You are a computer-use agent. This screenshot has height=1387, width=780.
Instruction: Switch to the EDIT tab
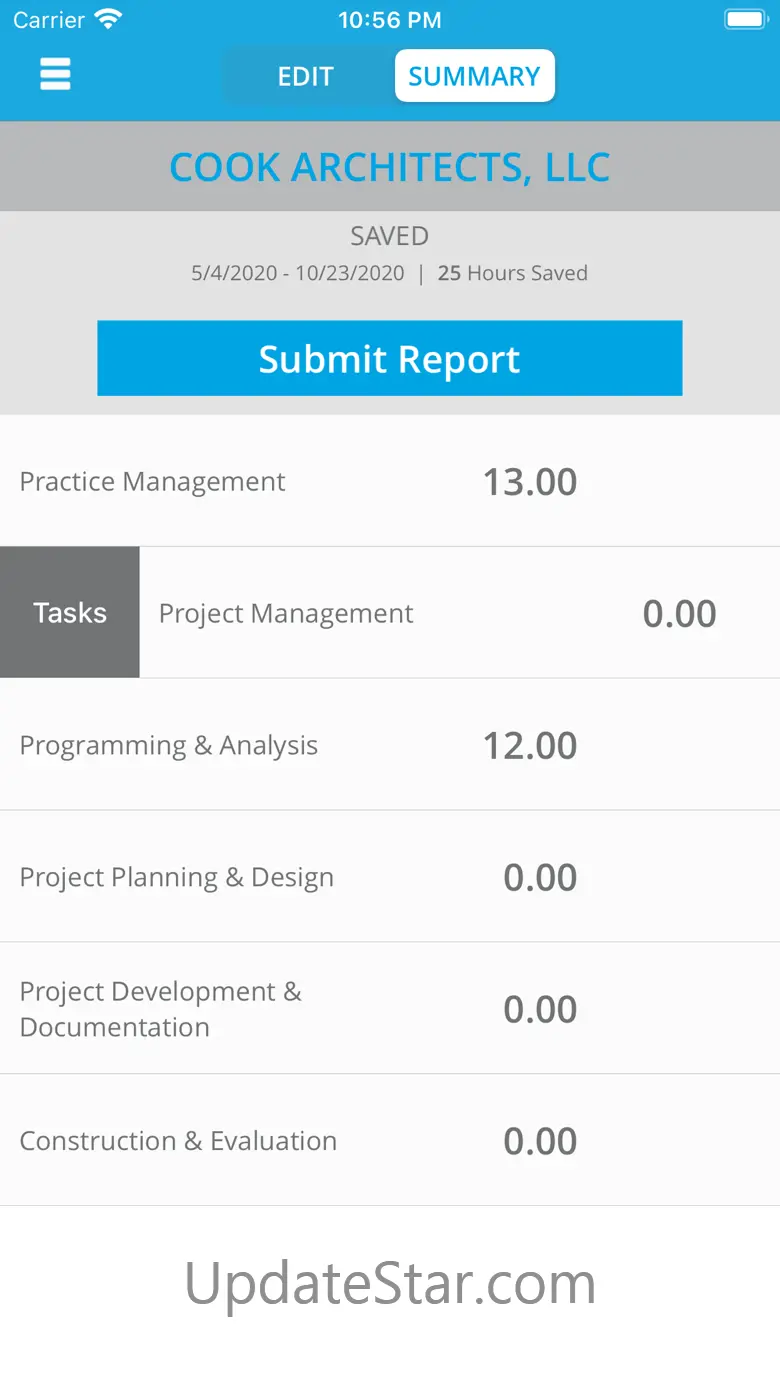305,76
